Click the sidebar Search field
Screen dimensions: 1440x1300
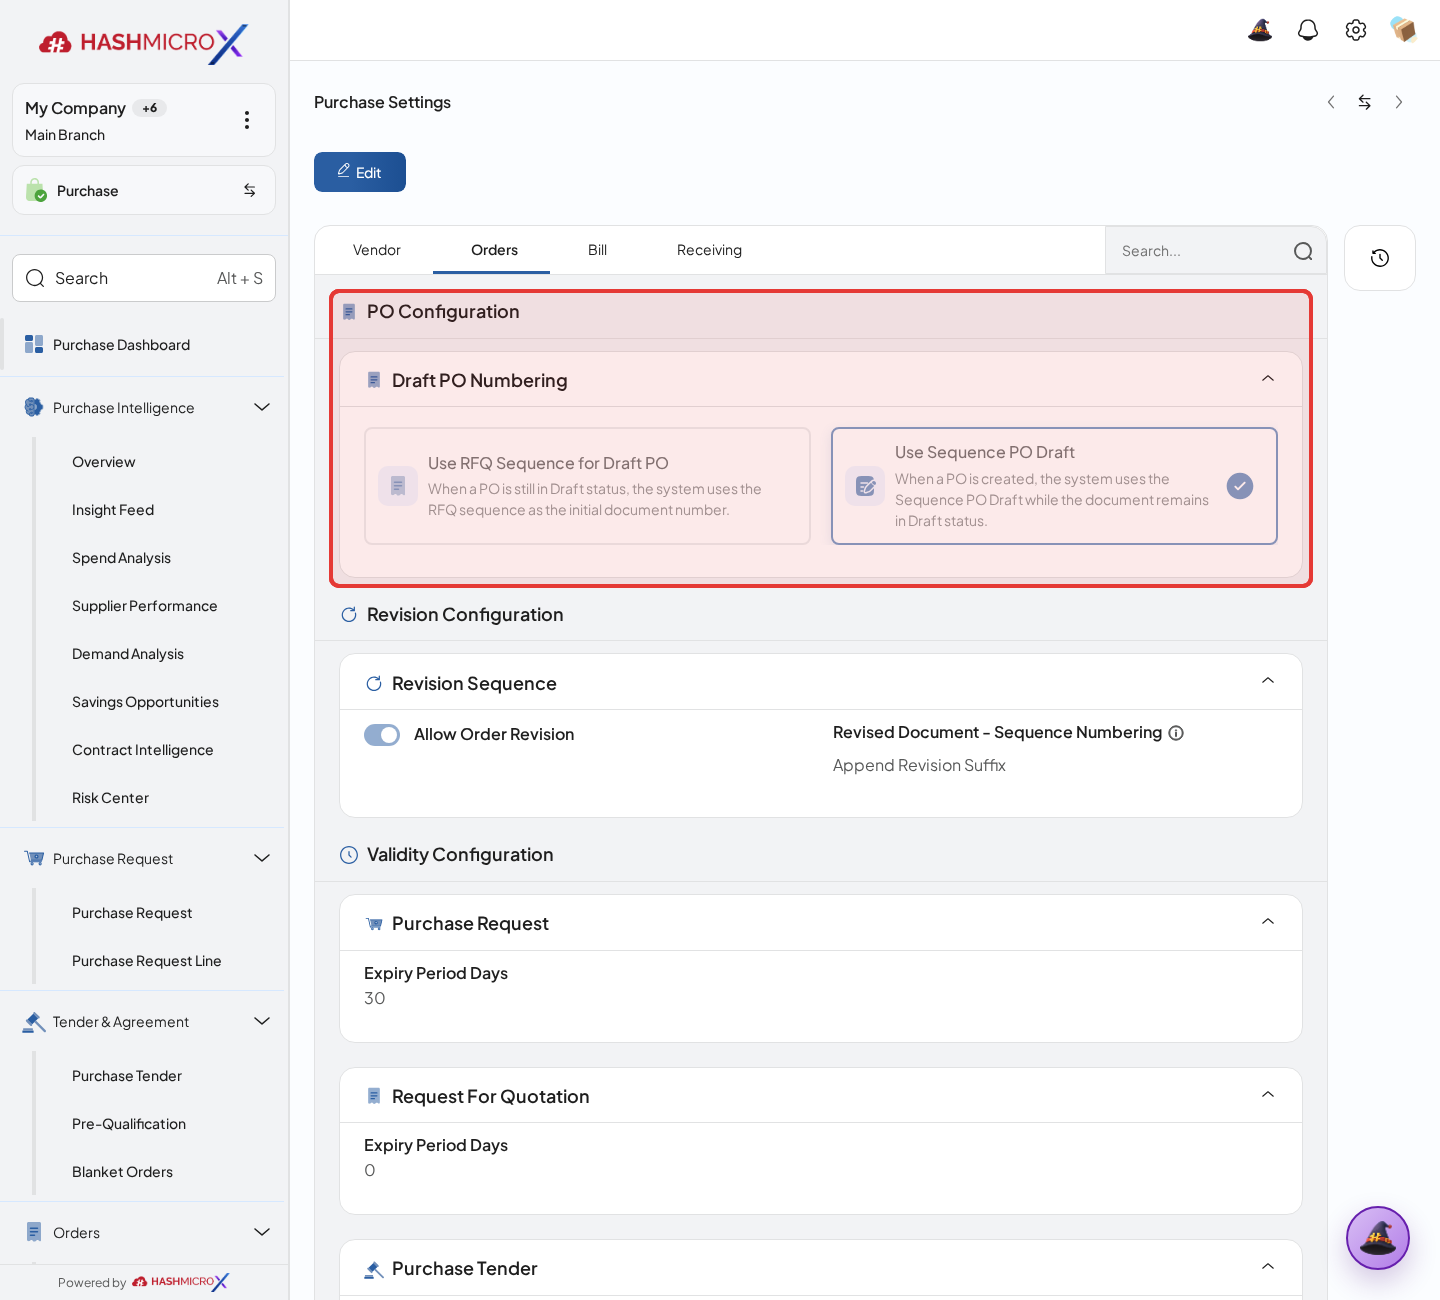[x=144, y=278]
